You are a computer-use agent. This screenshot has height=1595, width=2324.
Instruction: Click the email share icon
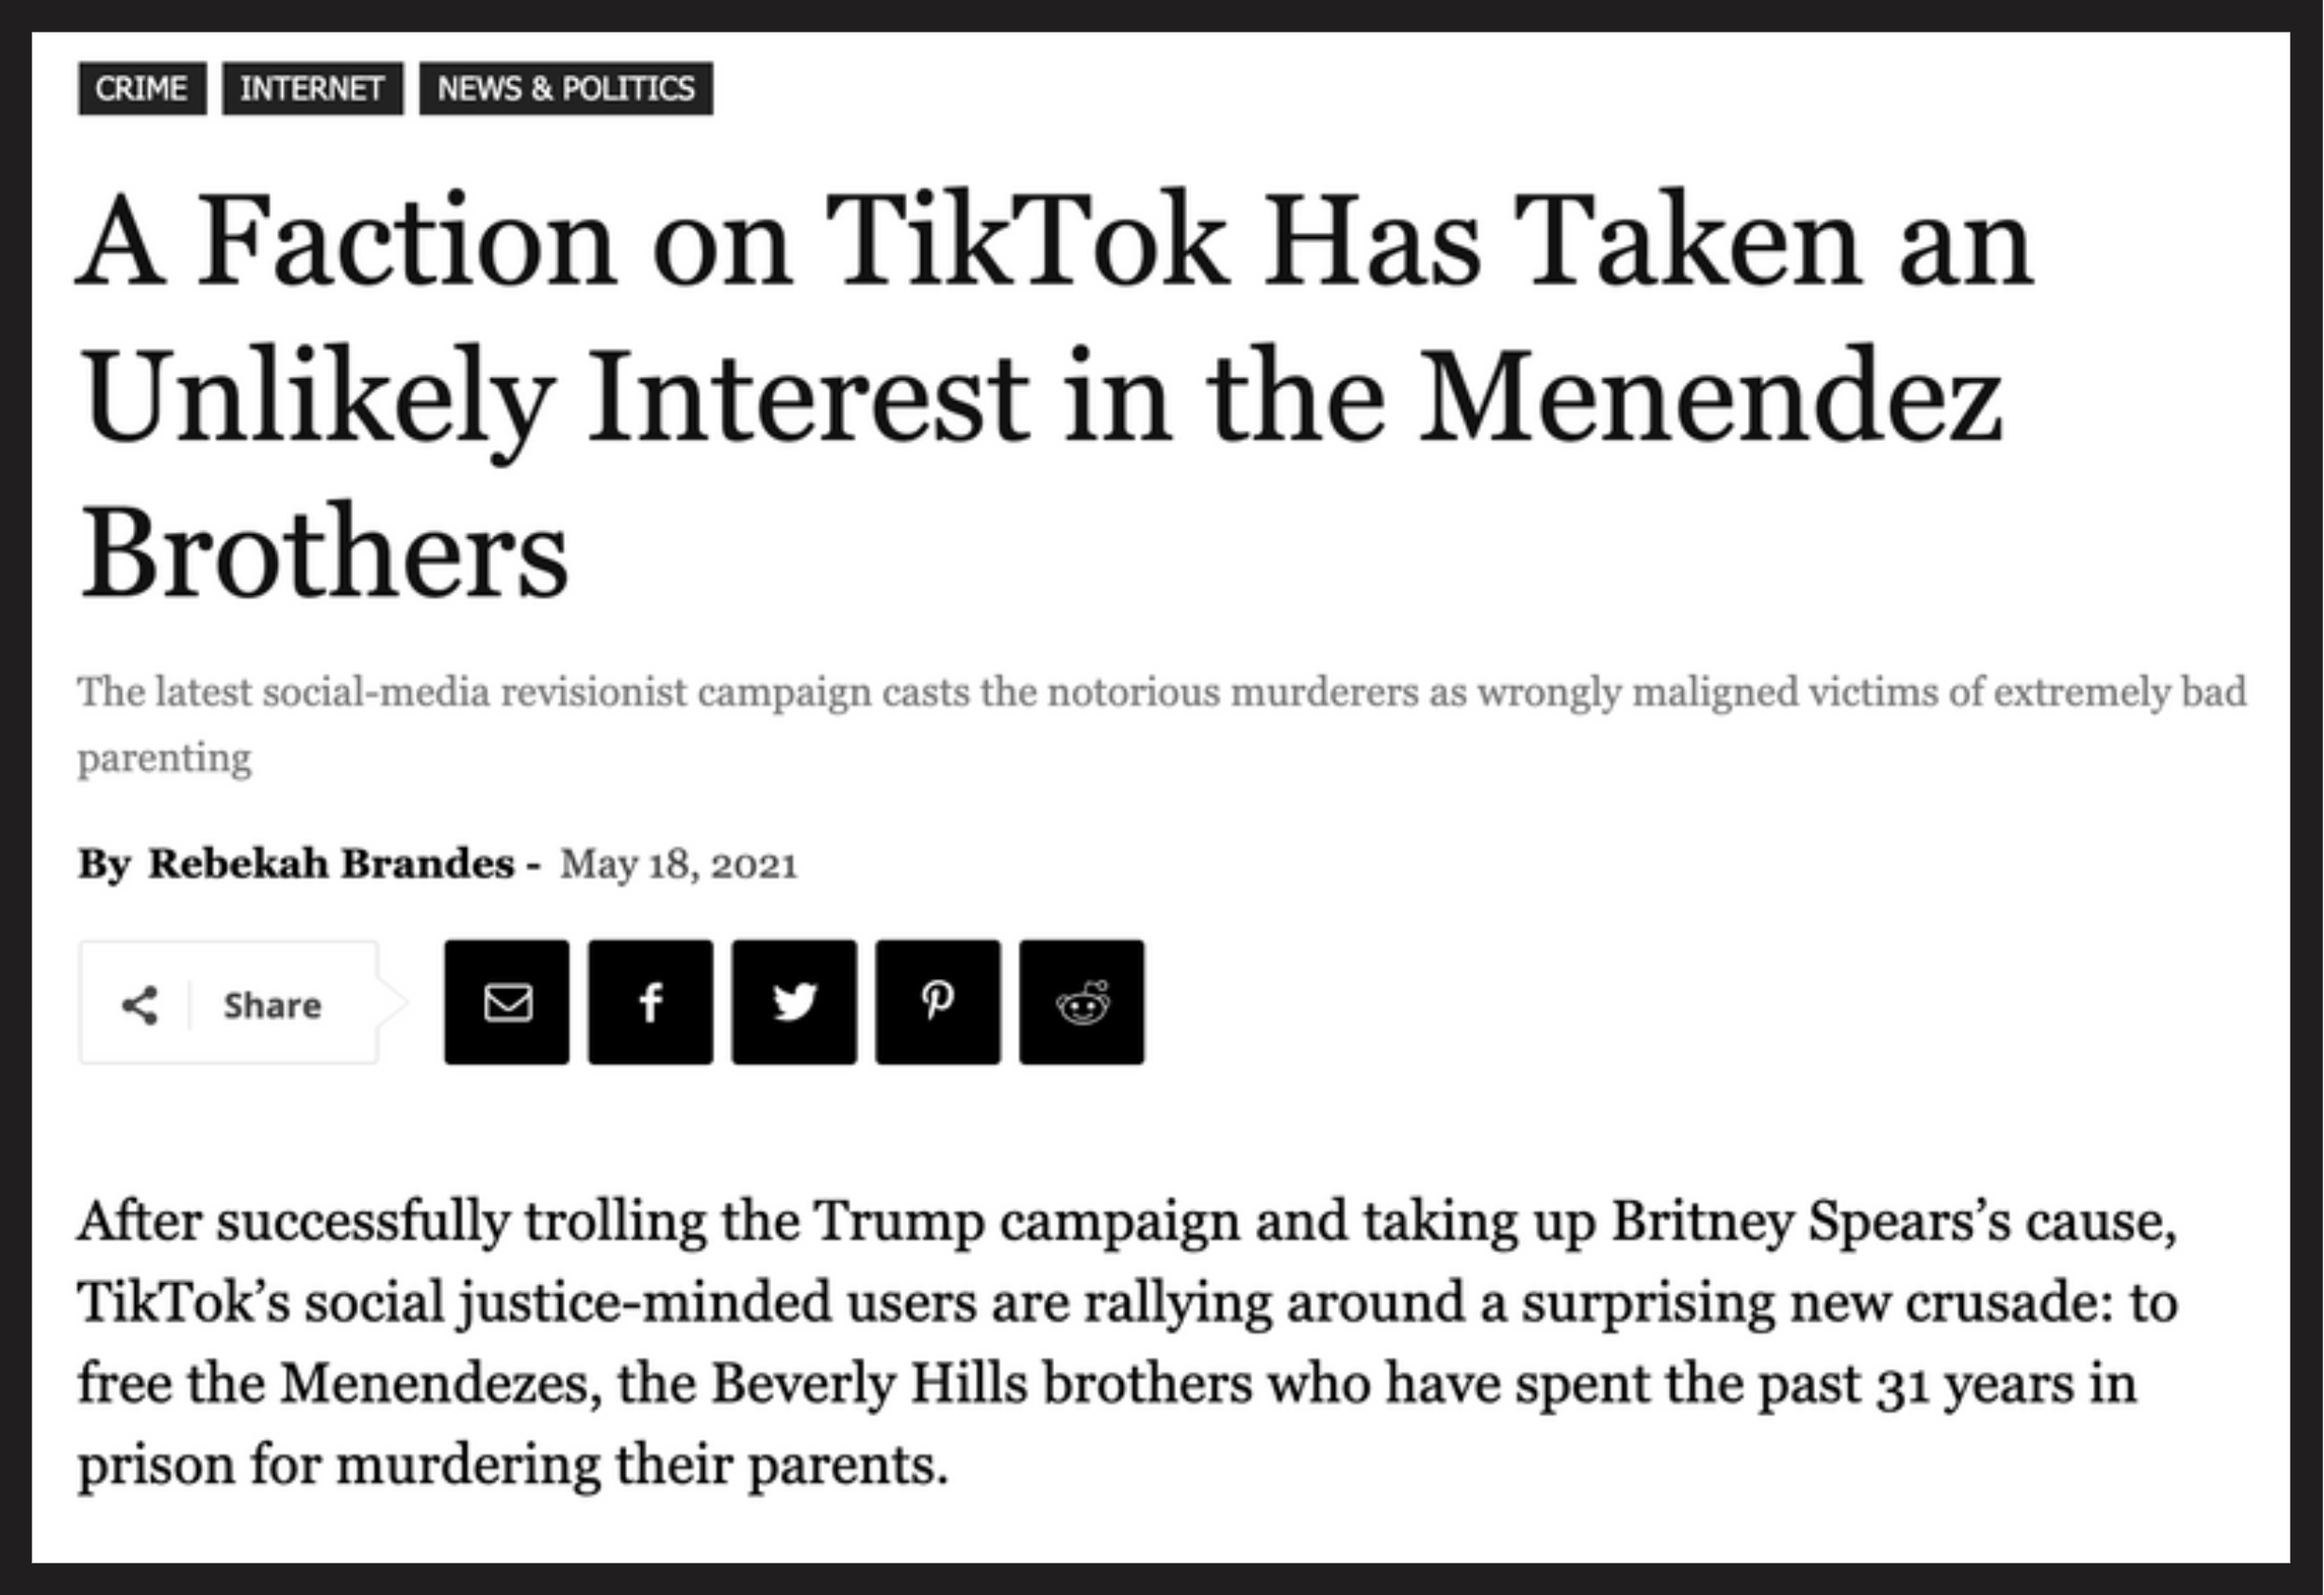tap(507, 1001)
